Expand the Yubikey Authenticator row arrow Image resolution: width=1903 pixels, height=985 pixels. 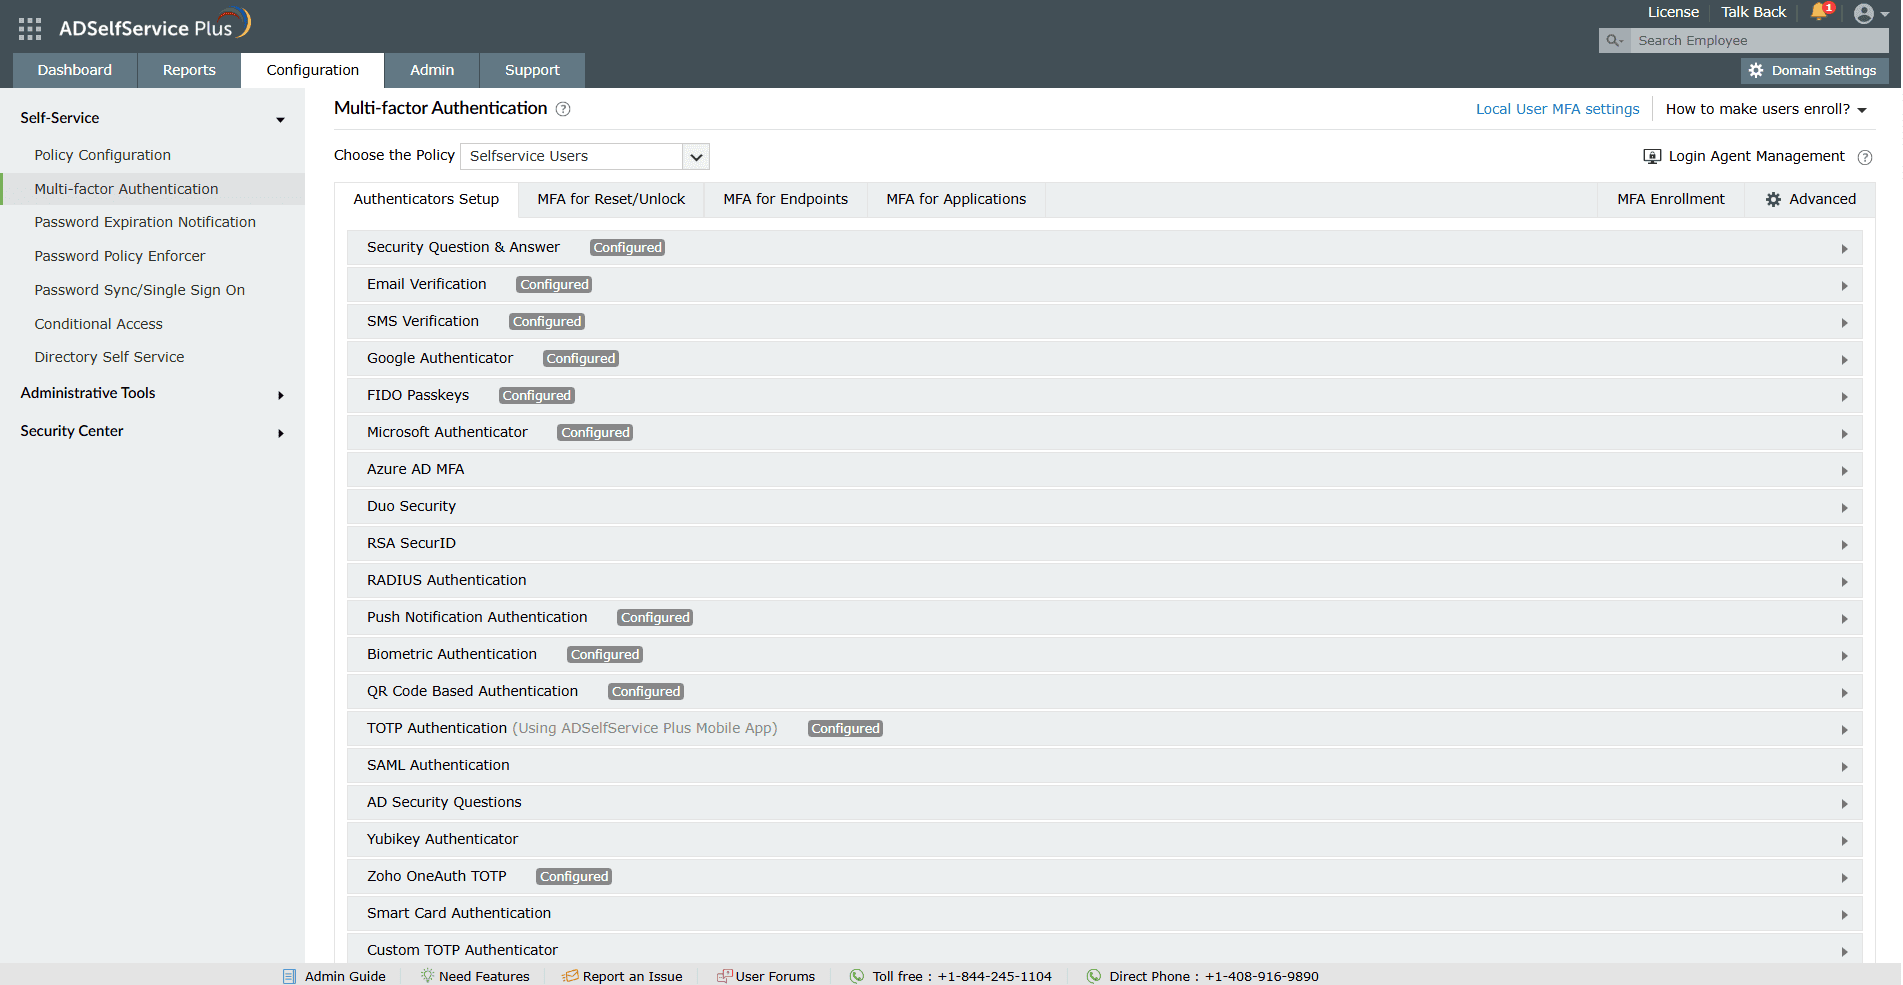[x=1844, y=841]
